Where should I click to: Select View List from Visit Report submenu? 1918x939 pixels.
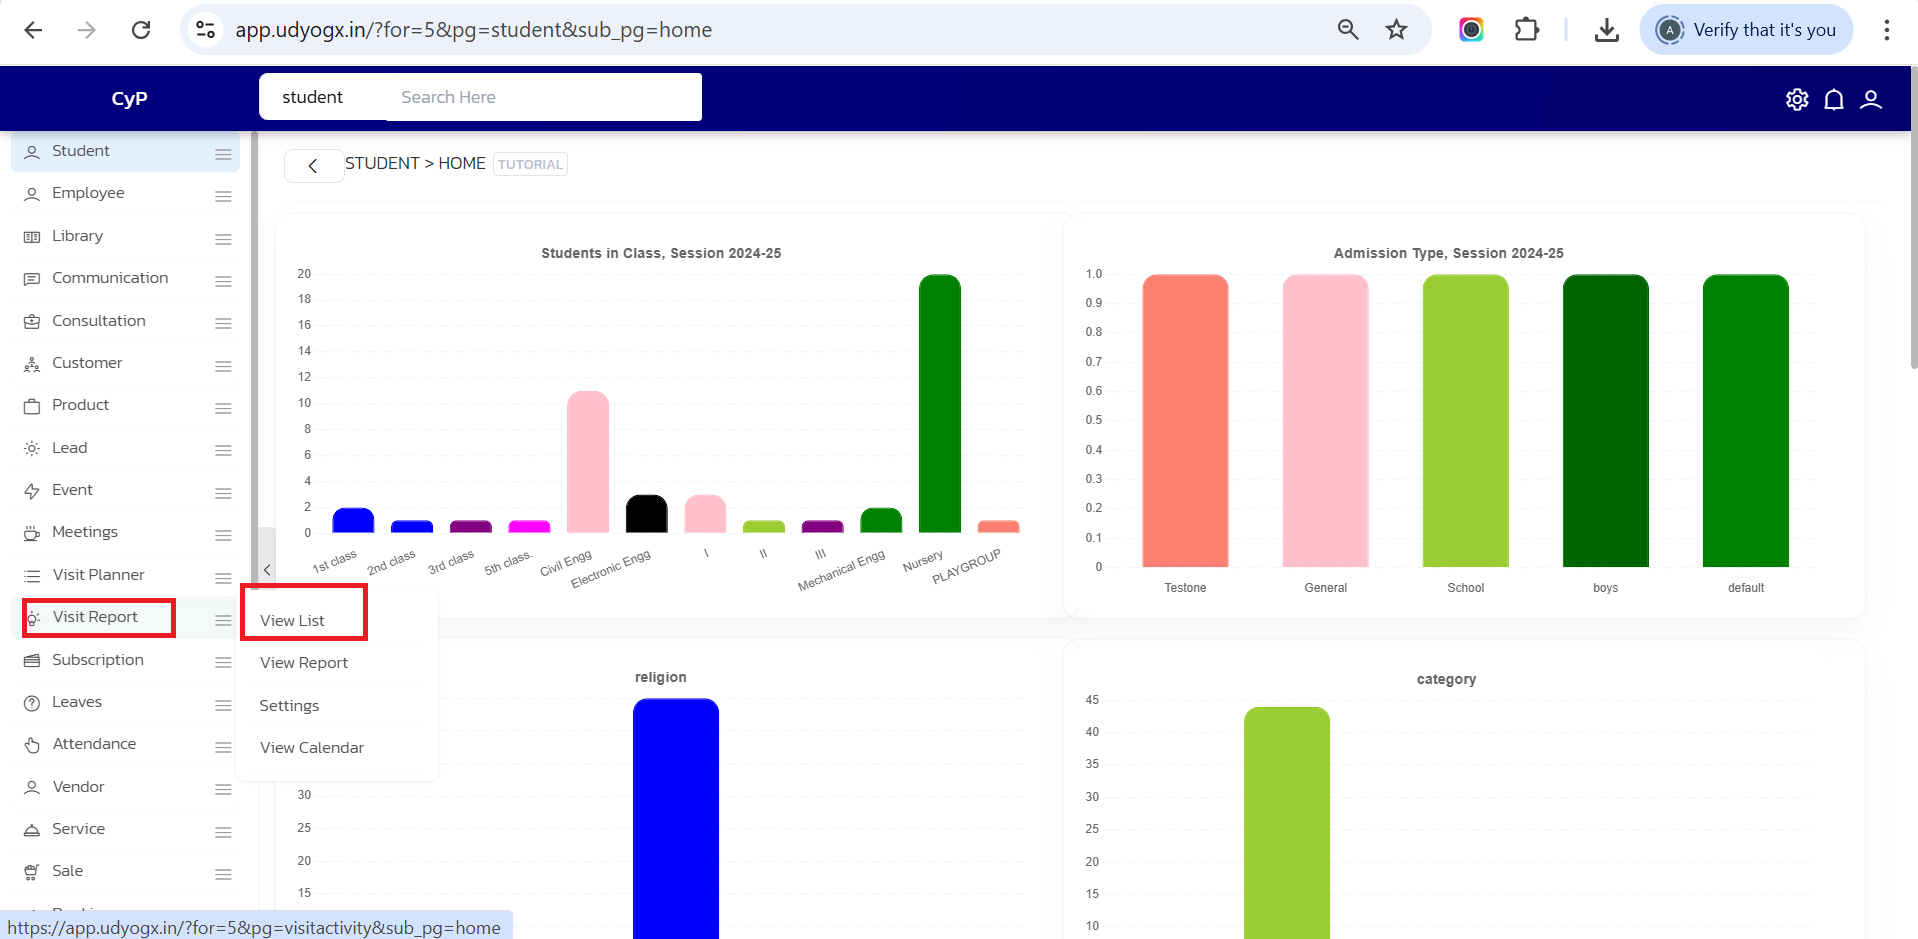[292, 621]
